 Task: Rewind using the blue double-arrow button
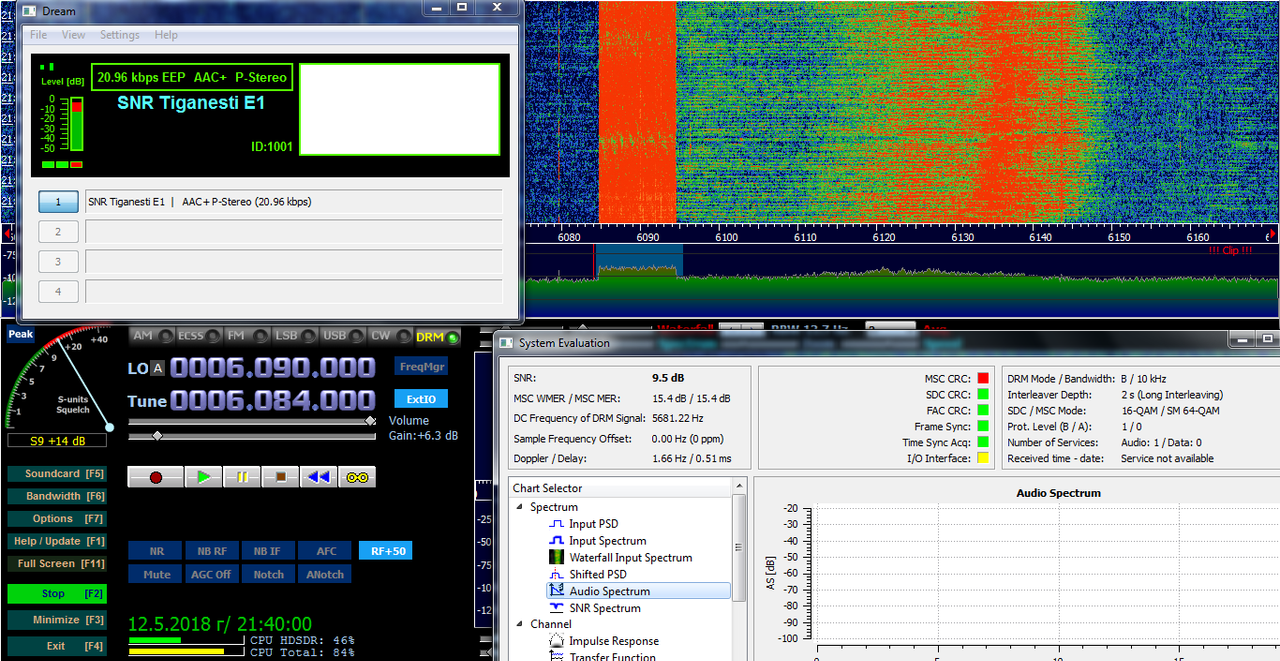(x=318, y=477)
